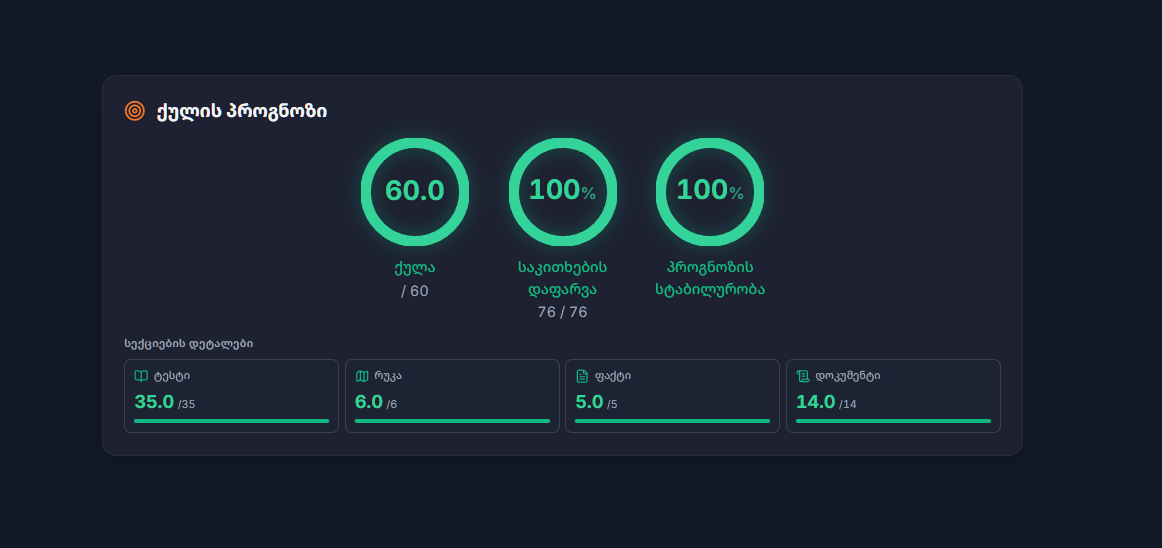Click the ტესტი section progress bar
This screenshot has height=548, width=1162.
[x=231, y=421]
